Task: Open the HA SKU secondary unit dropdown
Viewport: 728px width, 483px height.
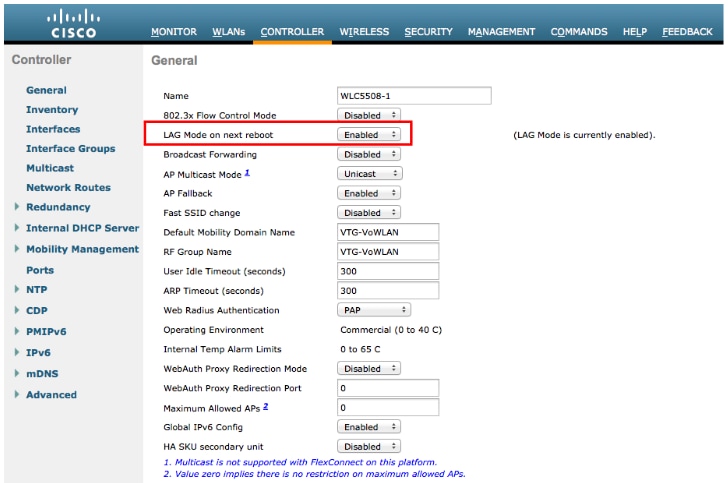Action: click(x=369, y=446)
